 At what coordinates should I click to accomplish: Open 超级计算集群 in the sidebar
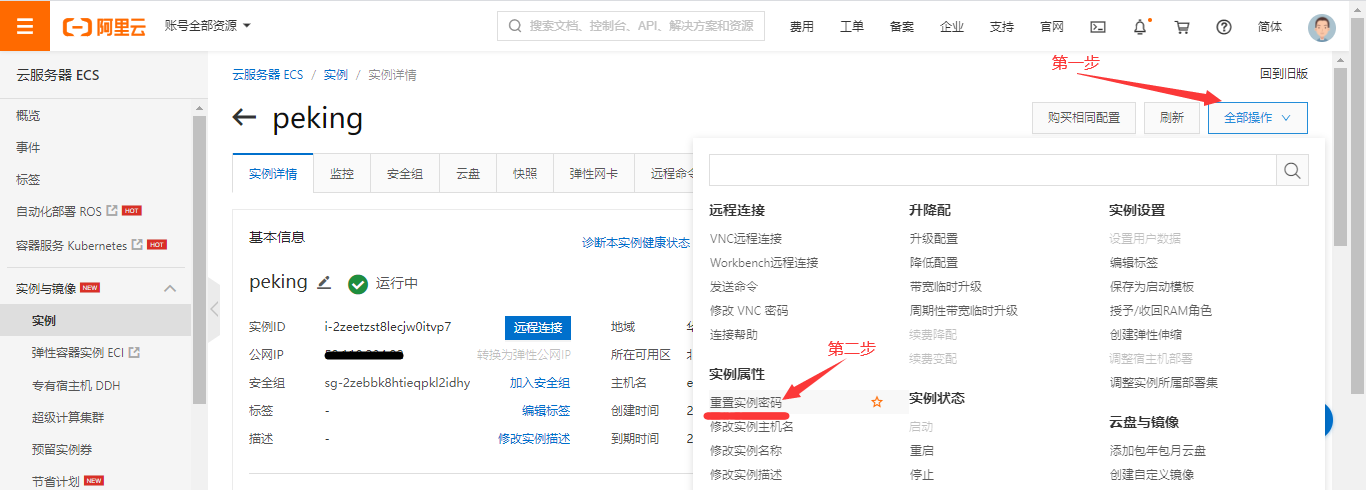tap(67, 418)
